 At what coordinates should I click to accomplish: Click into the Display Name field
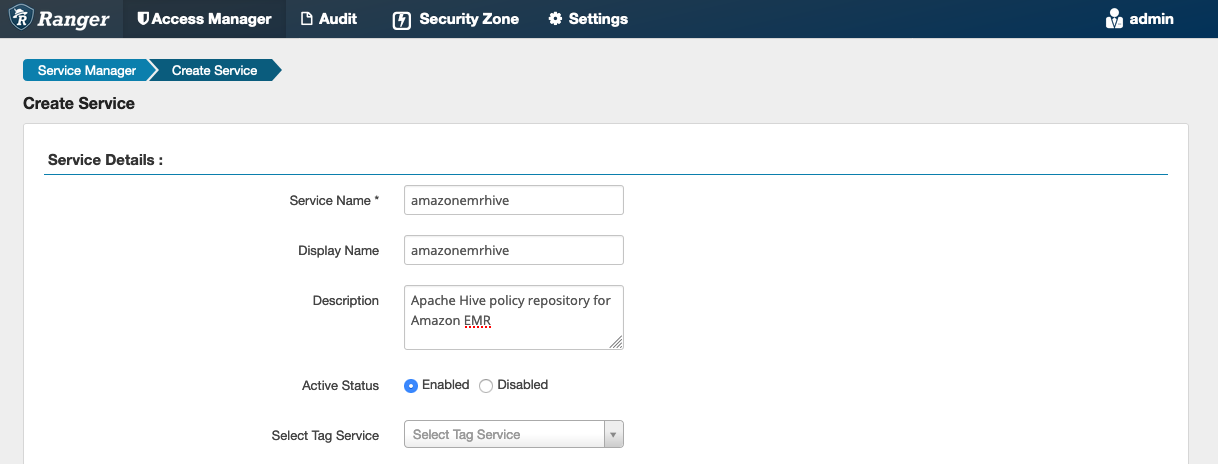pyautogui.click(x=513, y=250)
